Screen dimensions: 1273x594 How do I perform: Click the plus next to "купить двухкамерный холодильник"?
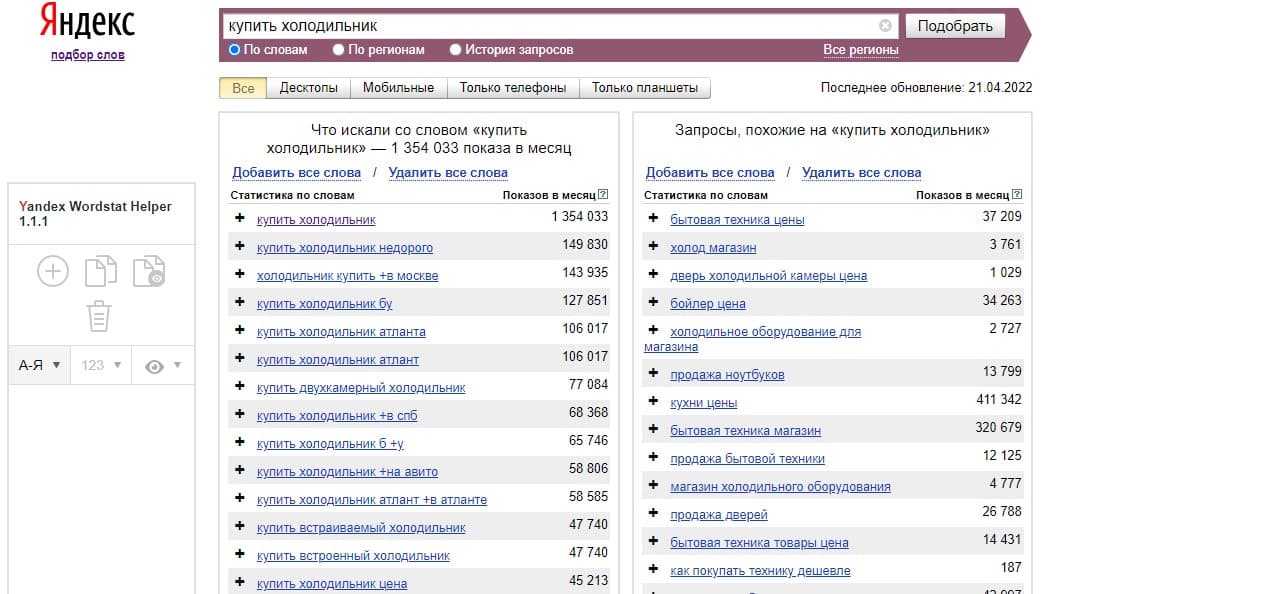[x=240, y=386]
